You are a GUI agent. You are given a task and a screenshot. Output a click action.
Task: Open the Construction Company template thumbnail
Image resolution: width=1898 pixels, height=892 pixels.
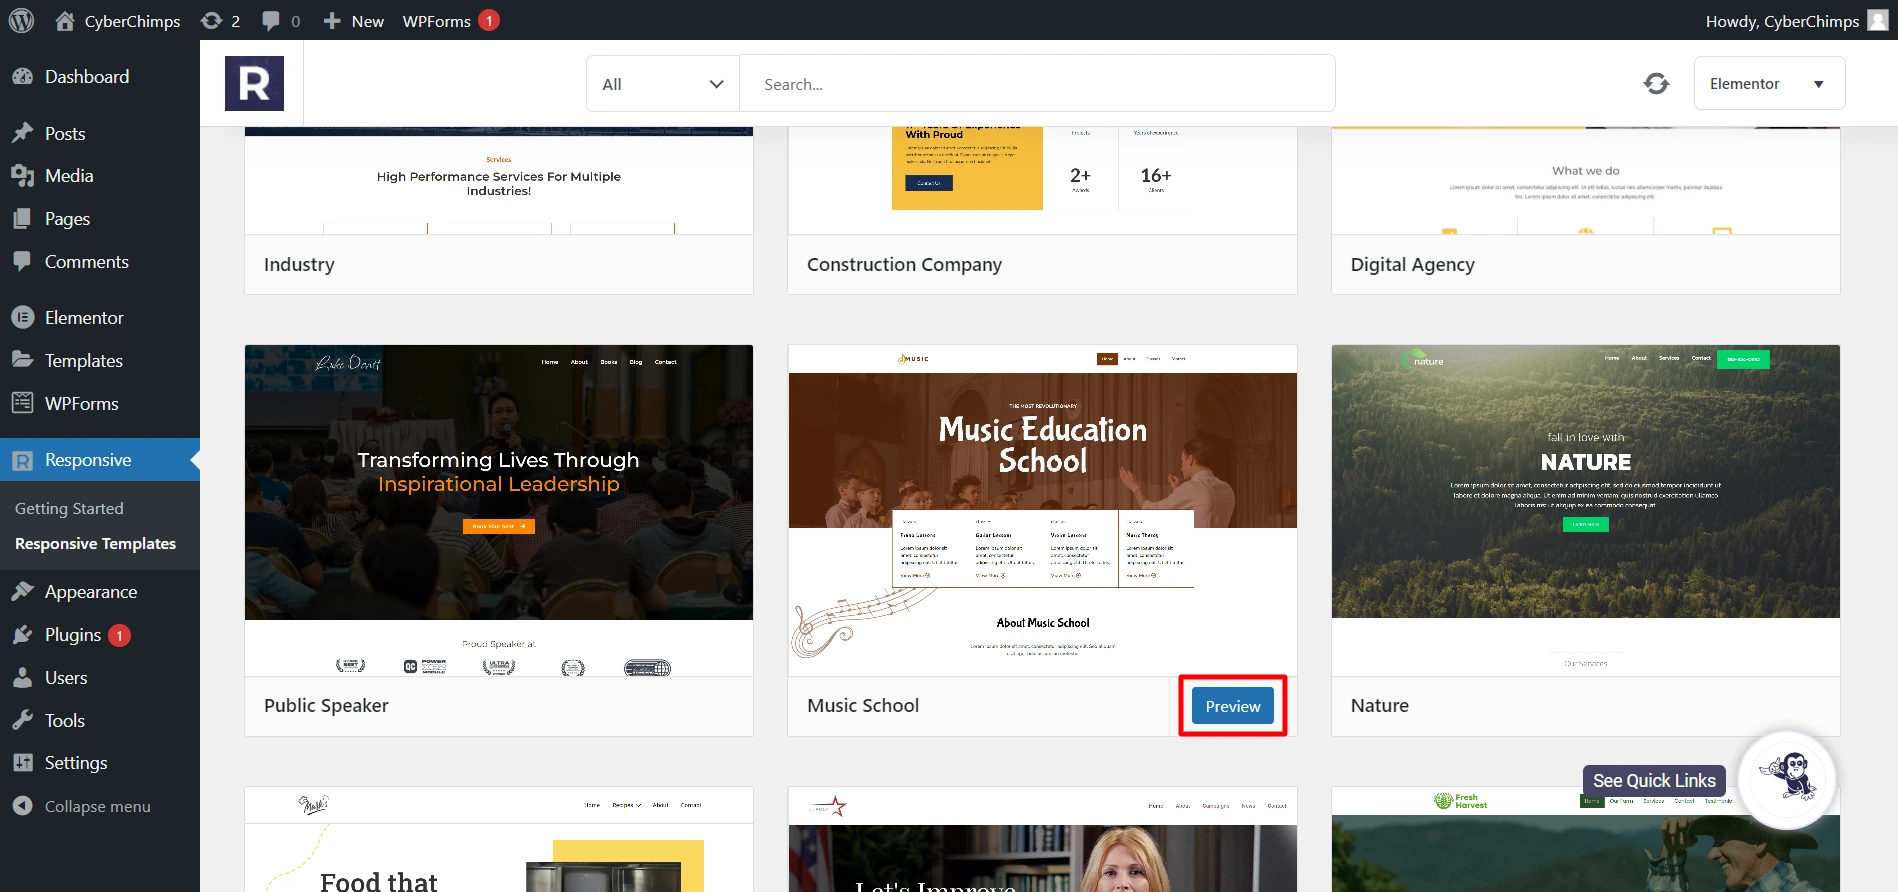pyautogui.click(x=1043, y=181)
